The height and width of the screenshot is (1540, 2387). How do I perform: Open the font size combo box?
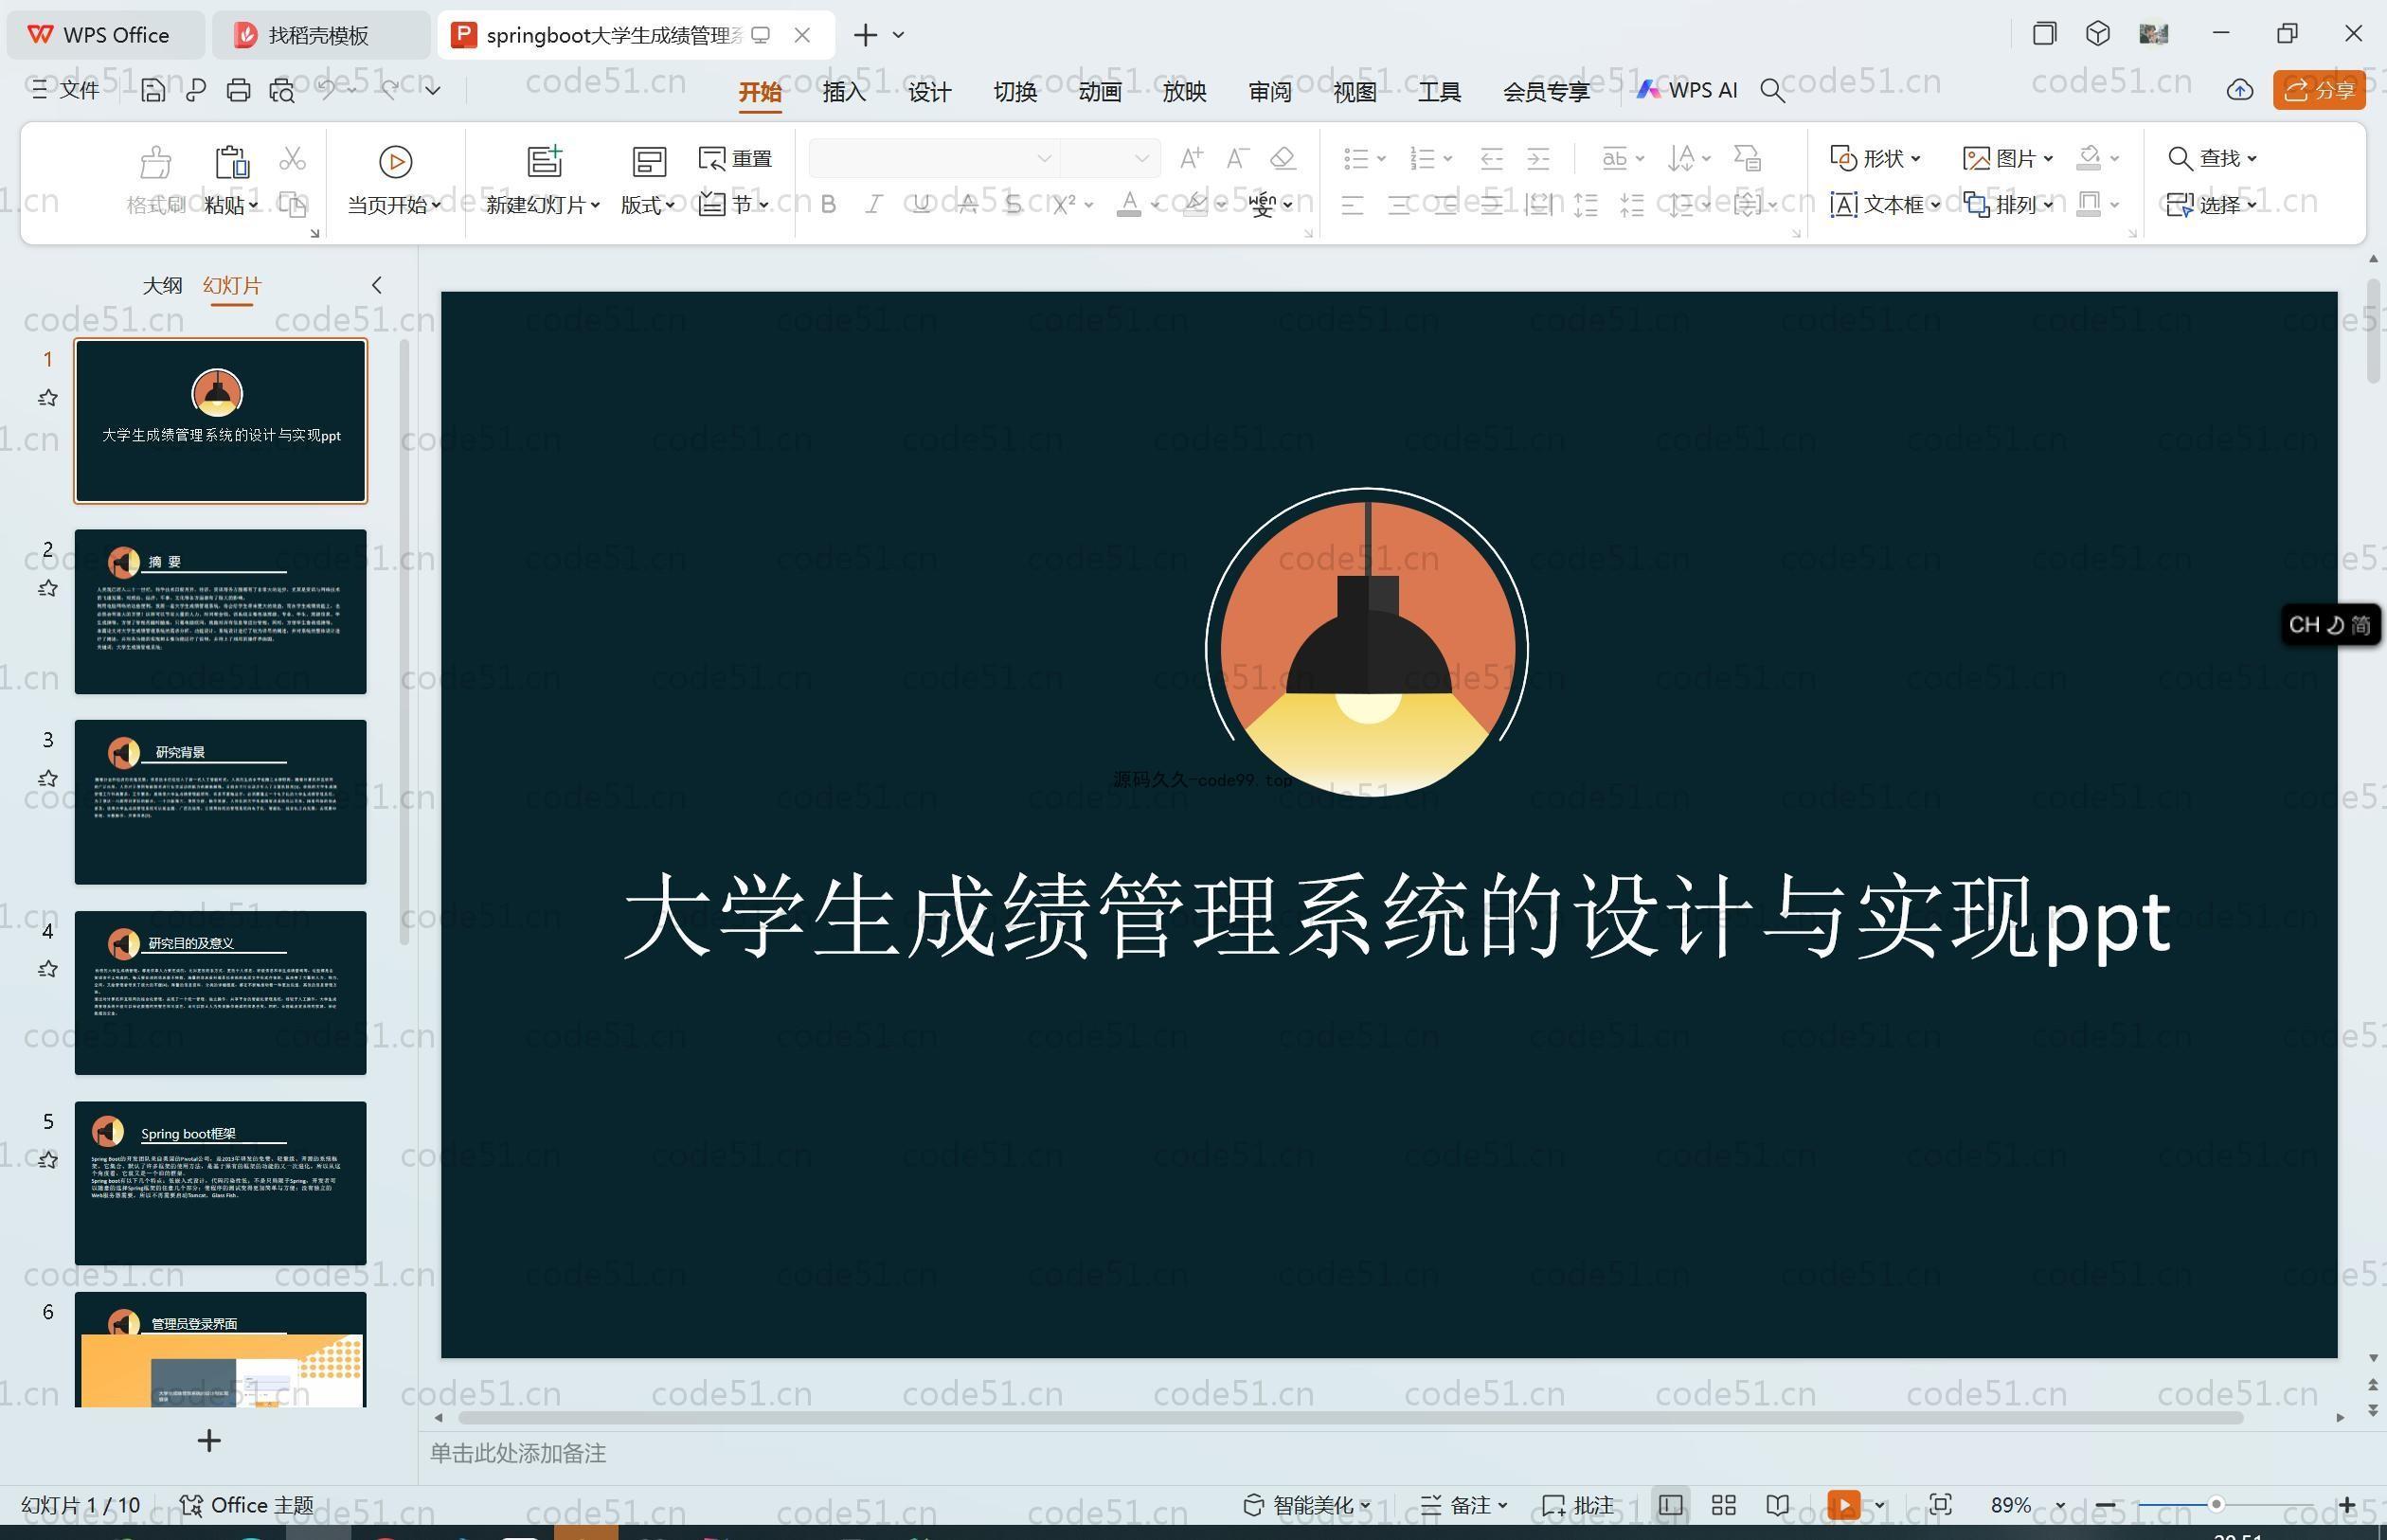(1110, 158)
